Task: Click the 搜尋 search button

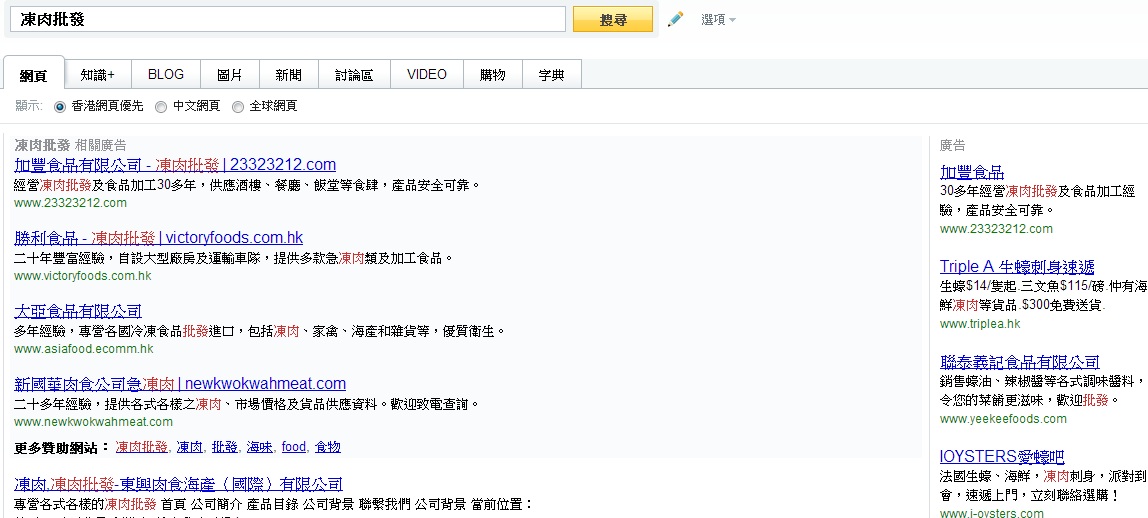Action: click(x=613, y=20)
